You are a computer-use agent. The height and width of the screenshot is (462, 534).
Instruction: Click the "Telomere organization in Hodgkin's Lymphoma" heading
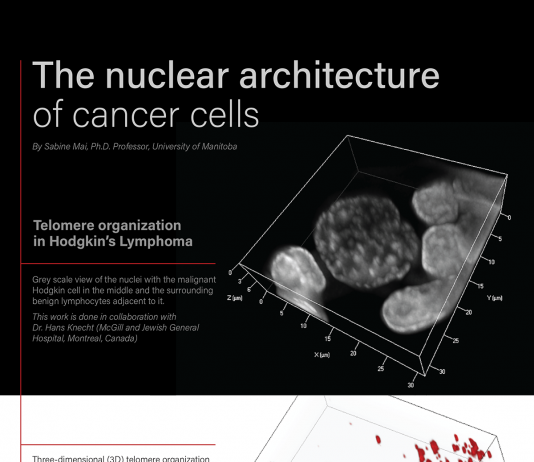coord(113,233)
